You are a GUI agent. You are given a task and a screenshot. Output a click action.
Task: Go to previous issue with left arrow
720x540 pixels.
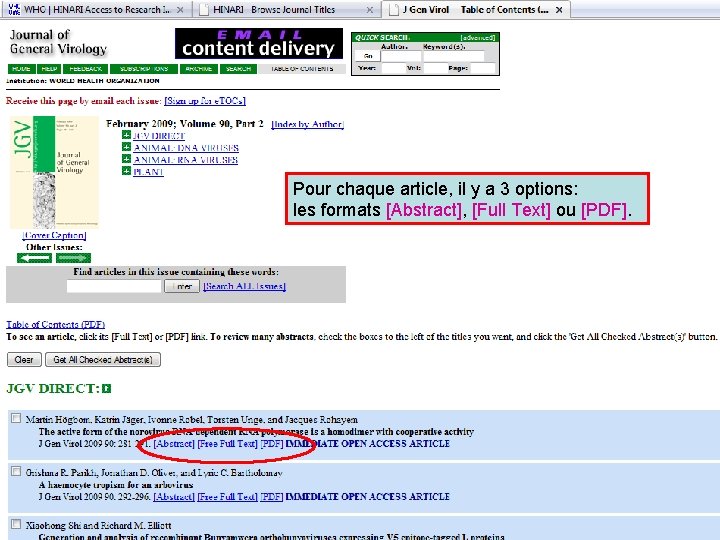tap(34, 258)
